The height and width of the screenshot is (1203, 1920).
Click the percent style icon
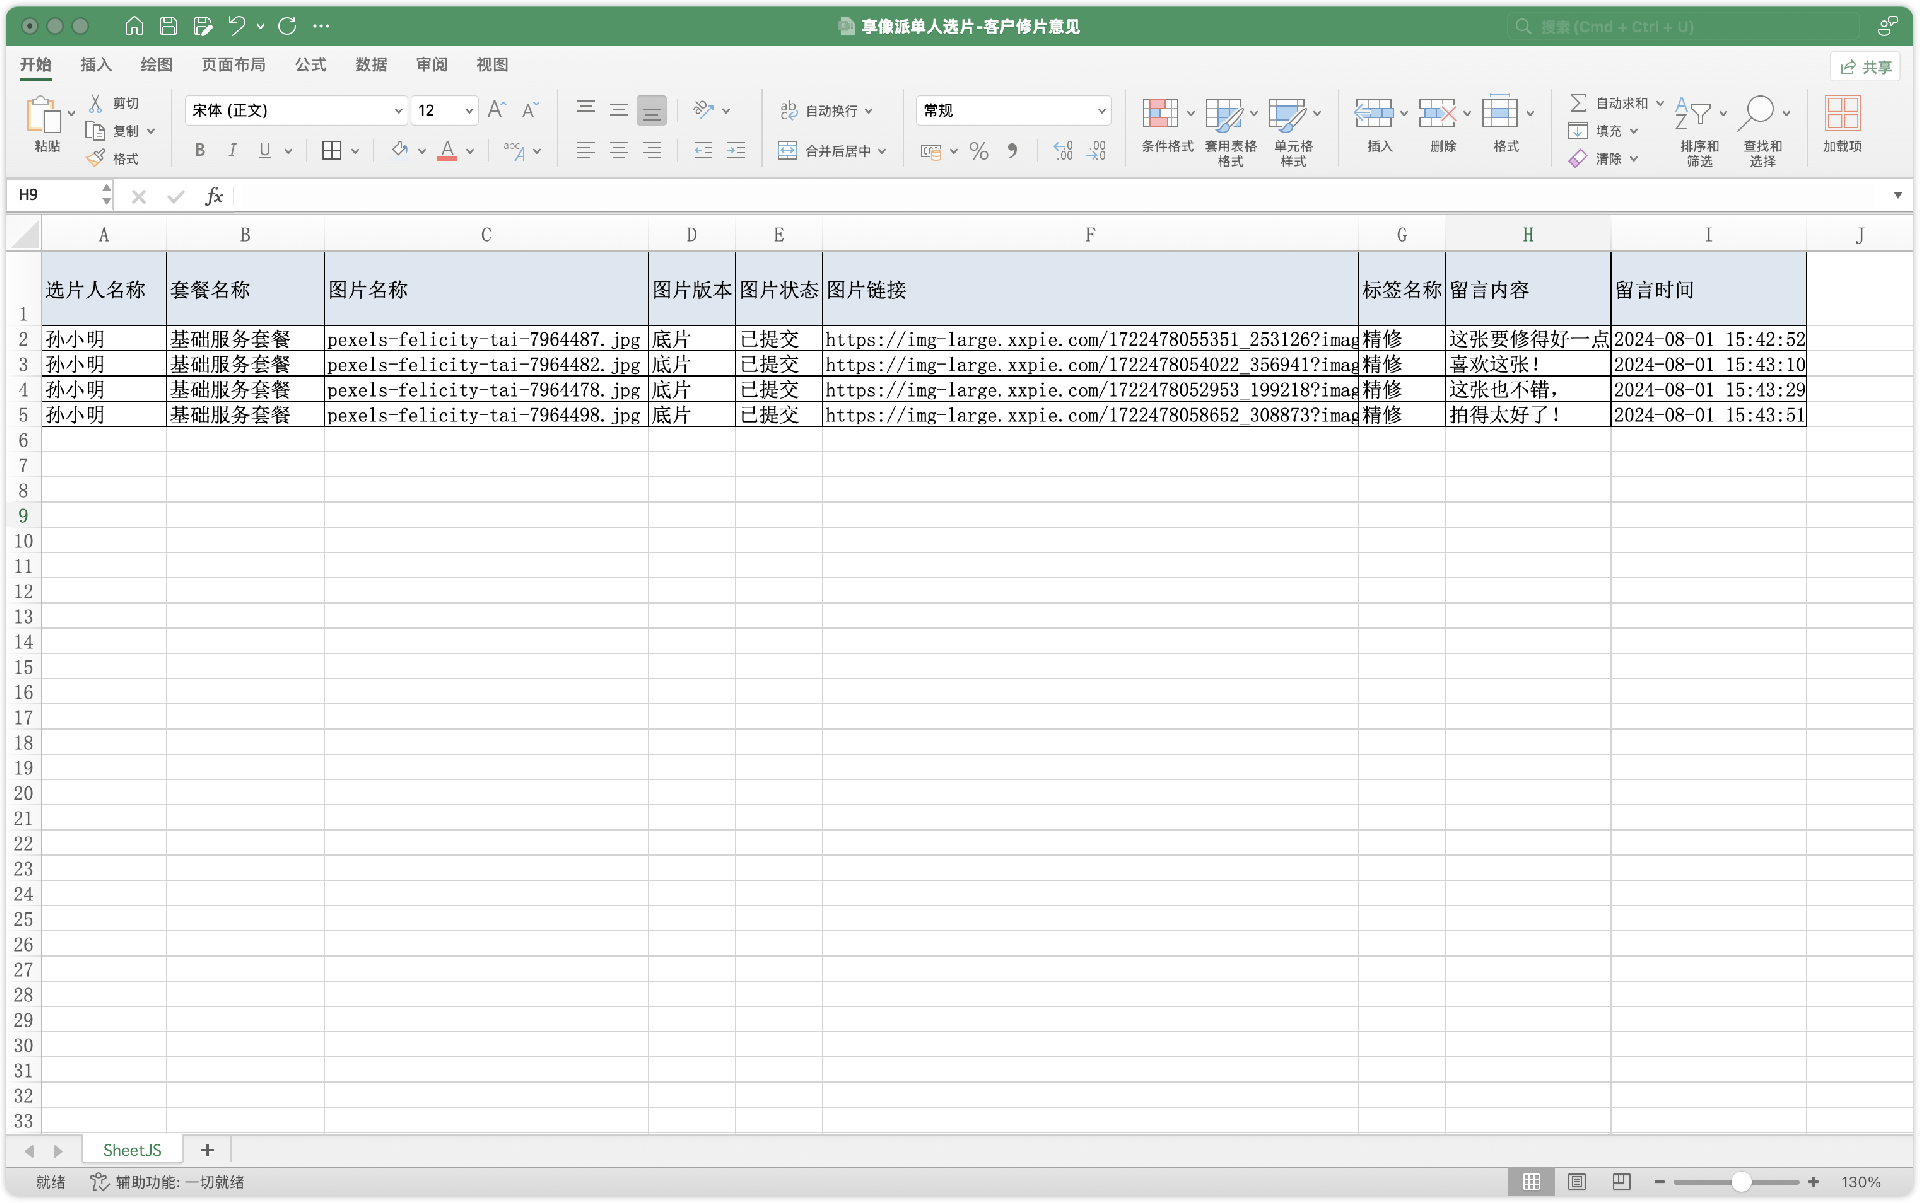978,151
